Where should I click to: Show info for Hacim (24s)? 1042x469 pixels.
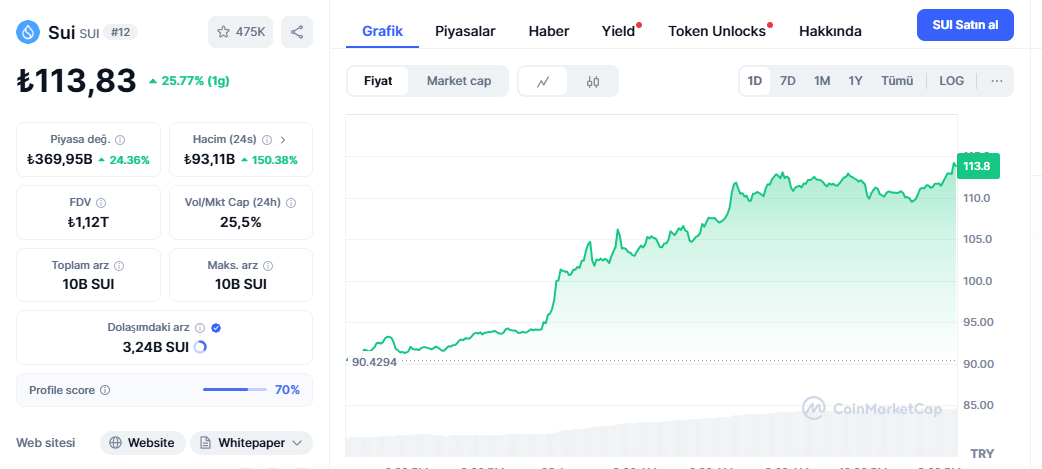tap(267, 140)
